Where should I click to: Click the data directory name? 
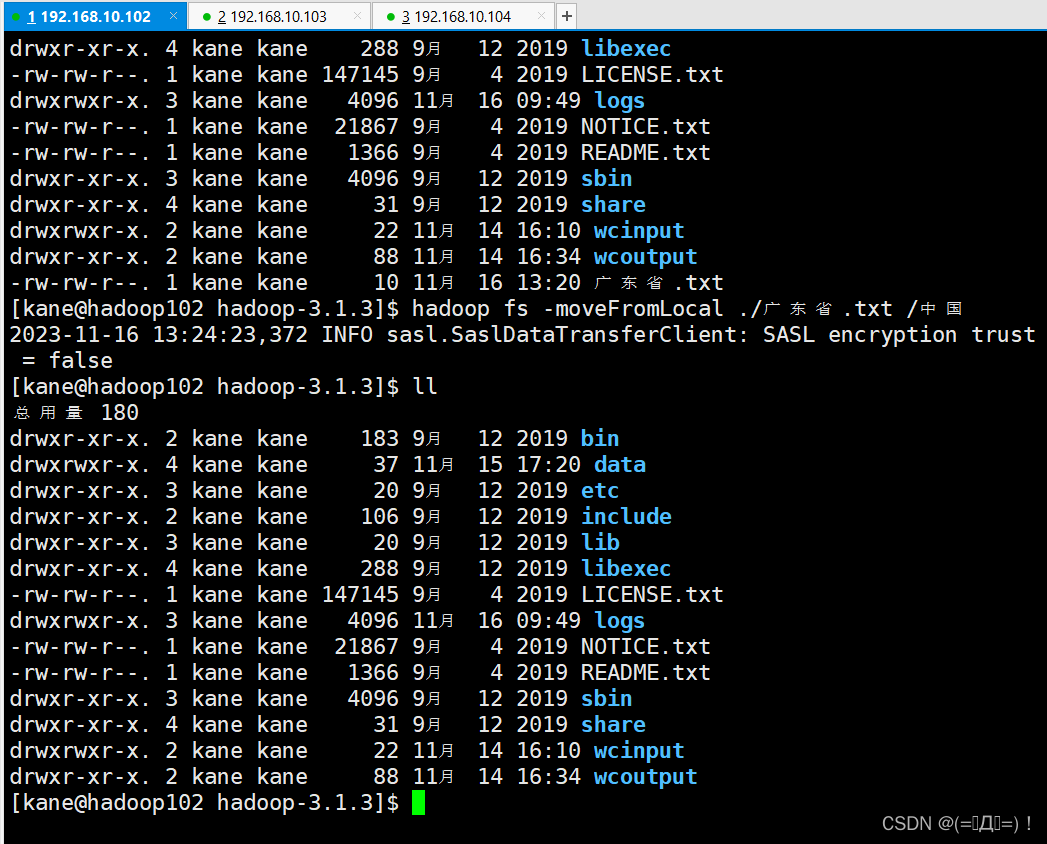[x=619, y=464]
